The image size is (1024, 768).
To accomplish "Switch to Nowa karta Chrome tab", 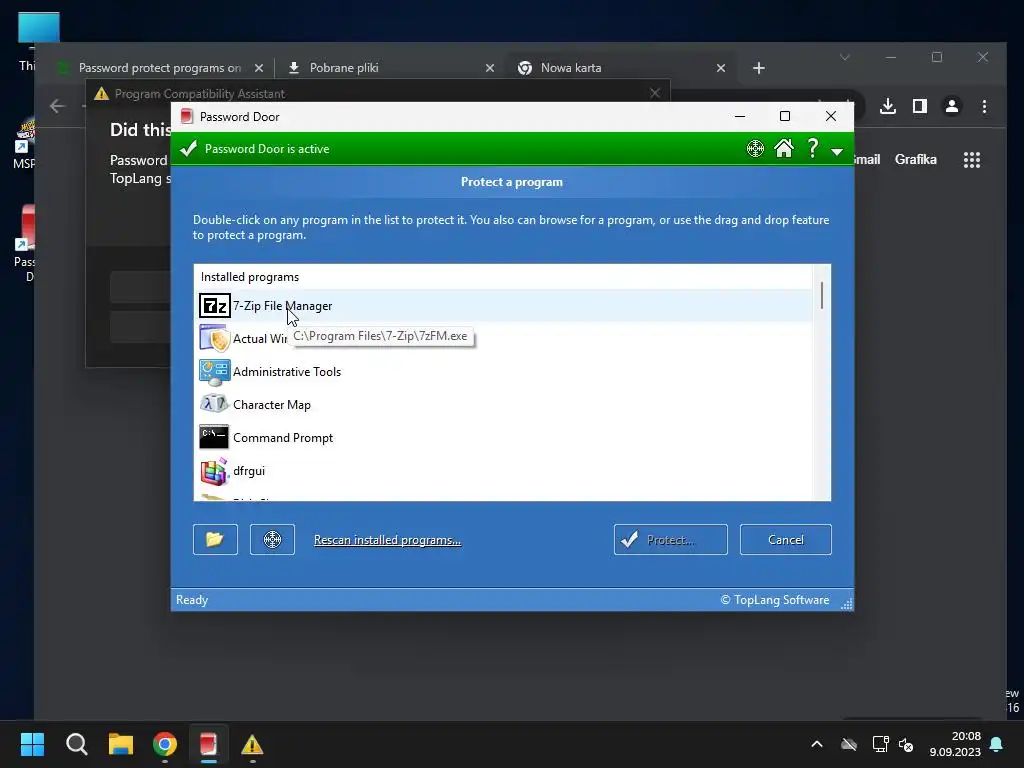I will [620, 68].
